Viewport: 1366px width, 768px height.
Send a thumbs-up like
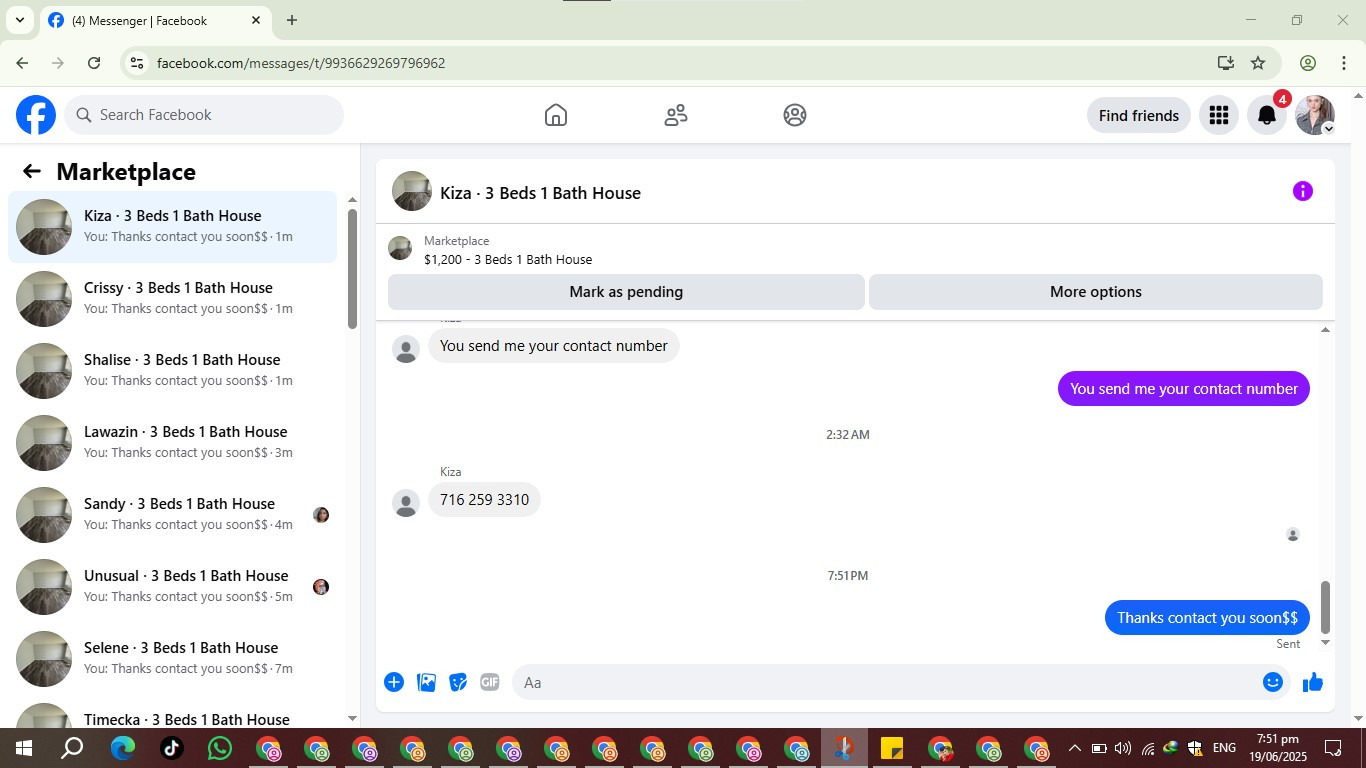coord(1313,682)
